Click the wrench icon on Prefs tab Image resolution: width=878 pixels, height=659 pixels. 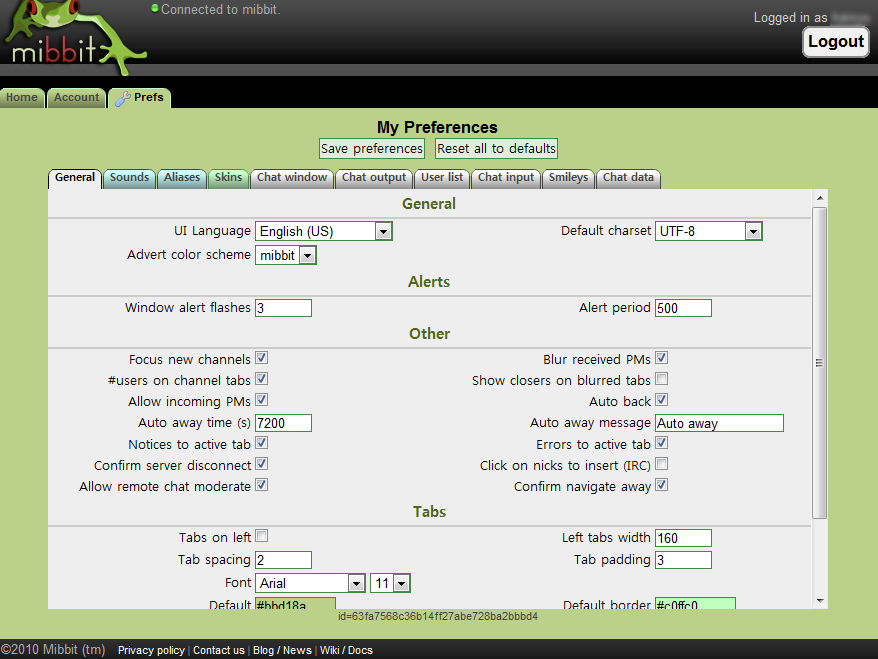(x=123, y=99)
